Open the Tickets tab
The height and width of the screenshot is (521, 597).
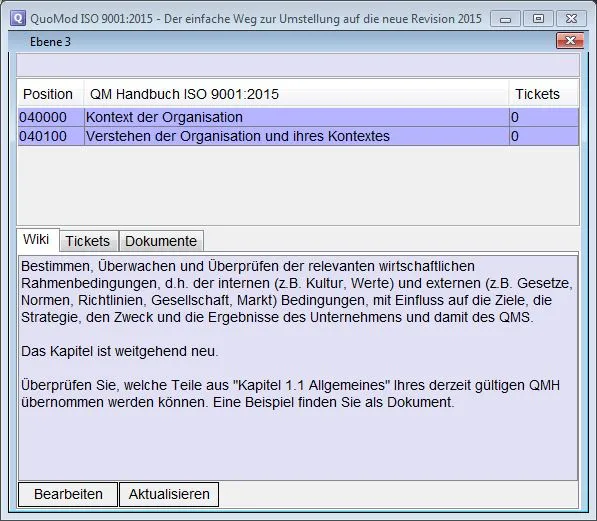(x=89, y=241)
